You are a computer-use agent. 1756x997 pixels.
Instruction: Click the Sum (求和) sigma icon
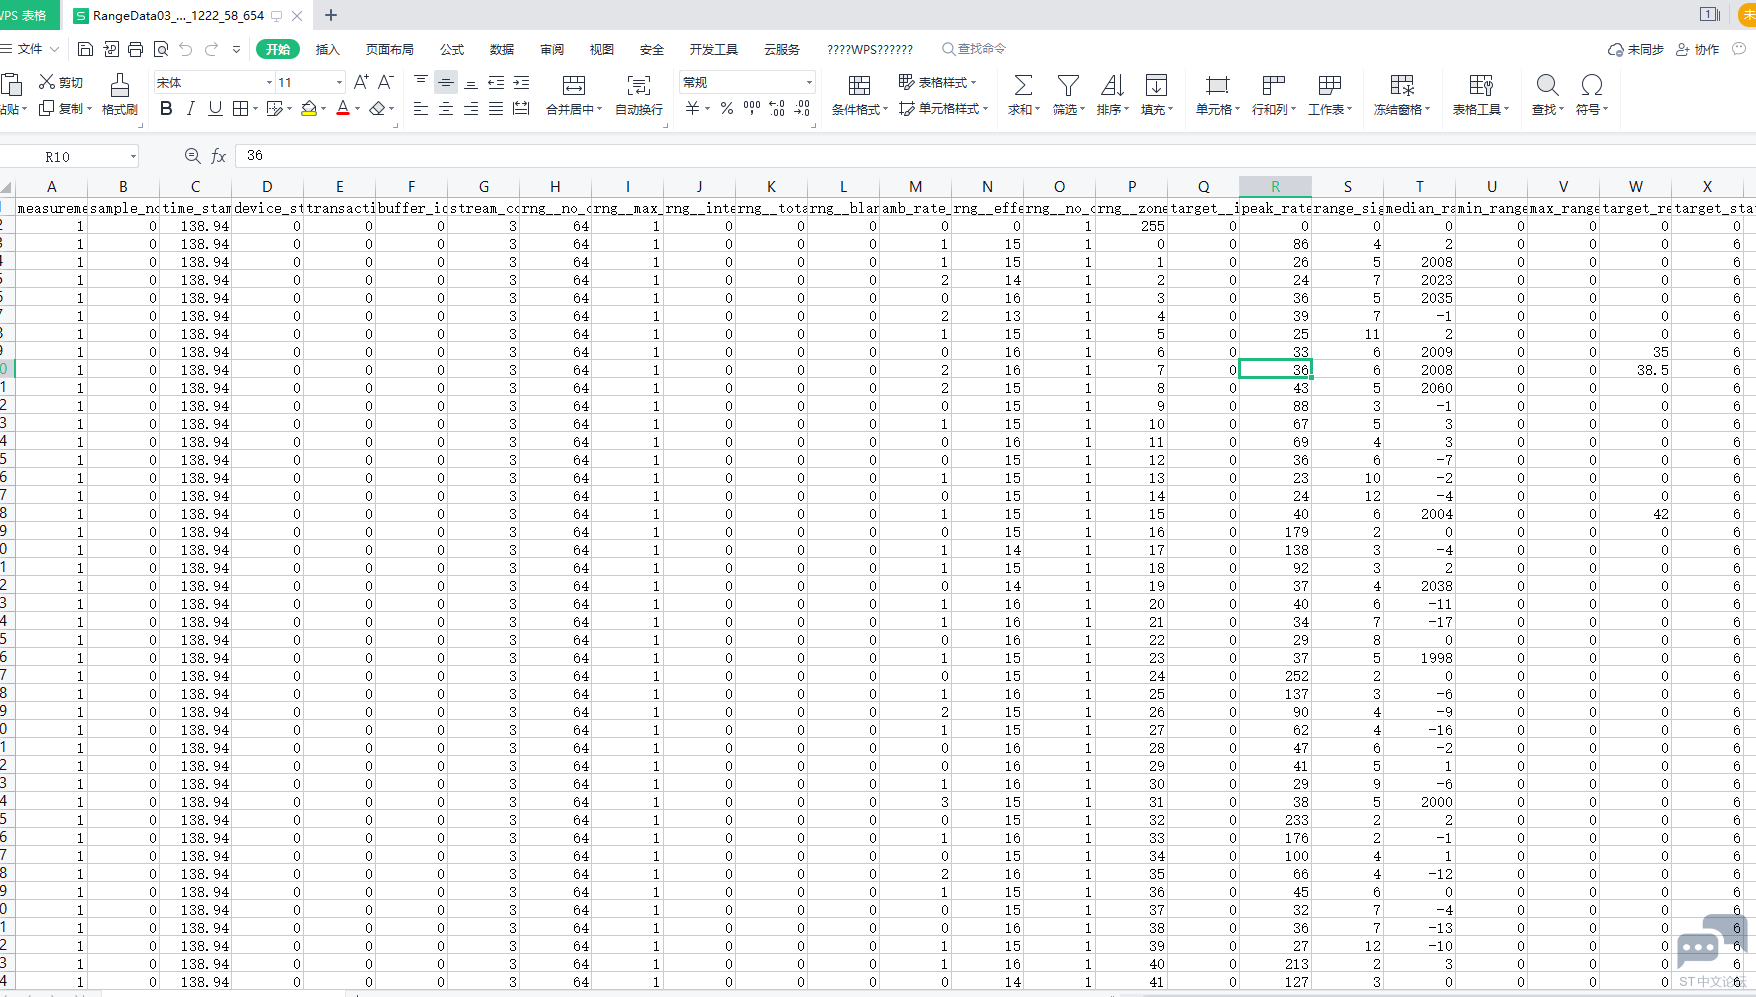click(1023, 86)
